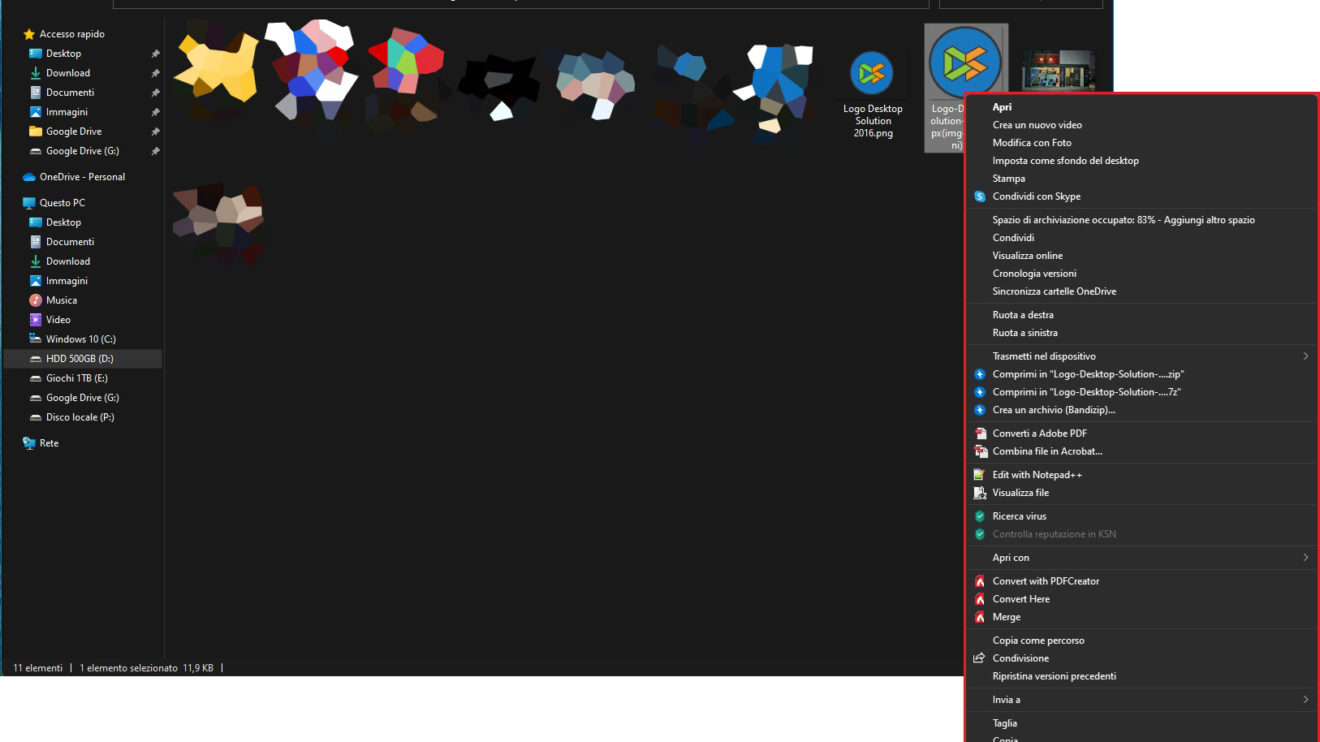Click the green shield icon for Ricerca virus

click(x=980, y=517)
